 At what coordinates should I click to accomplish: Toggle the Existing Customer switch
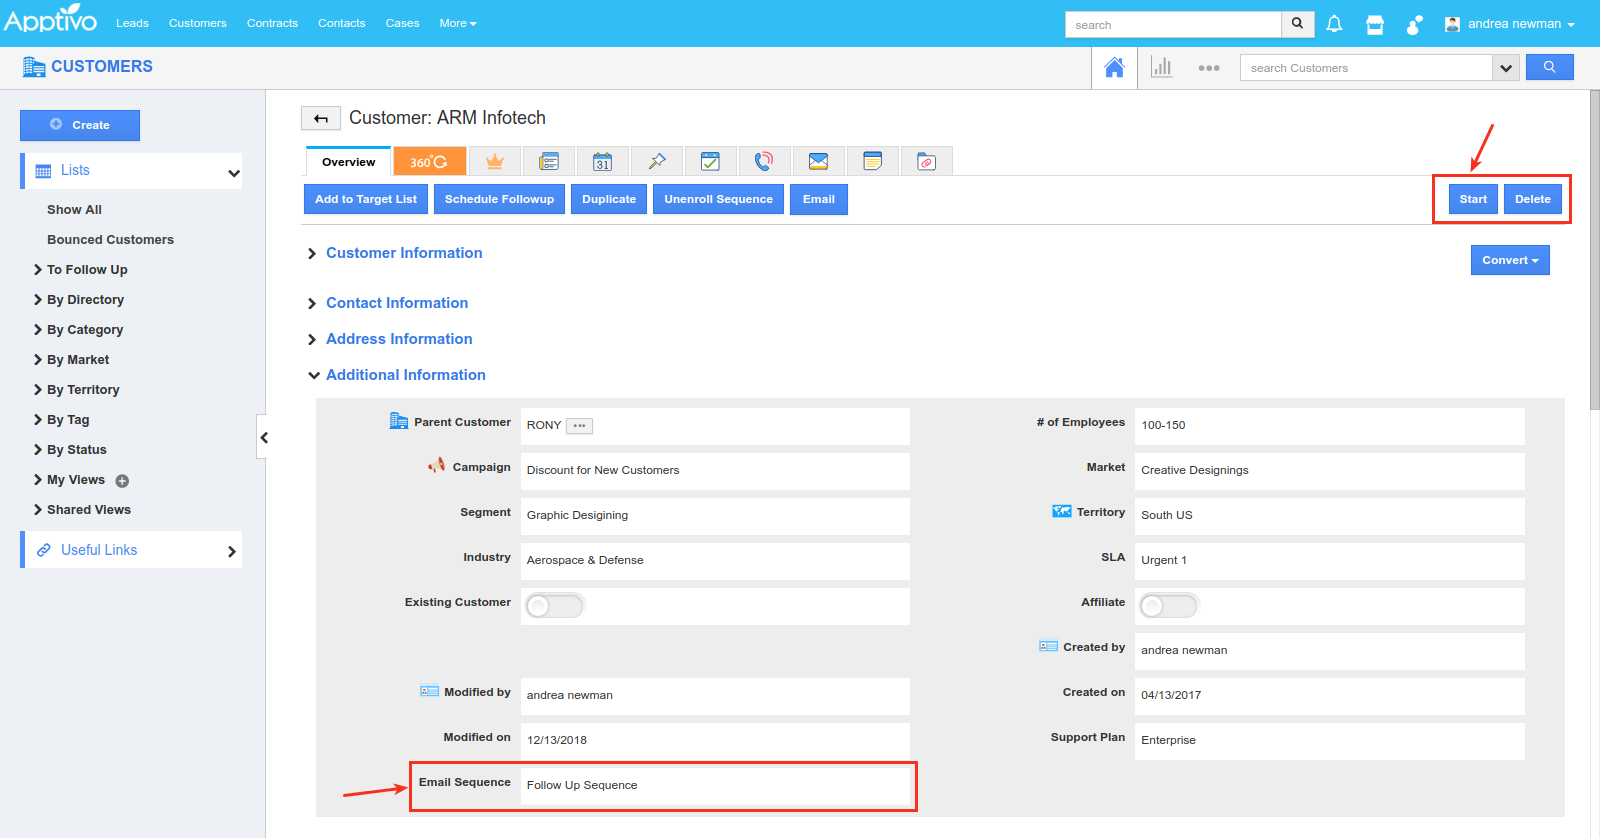click(554, 606)
